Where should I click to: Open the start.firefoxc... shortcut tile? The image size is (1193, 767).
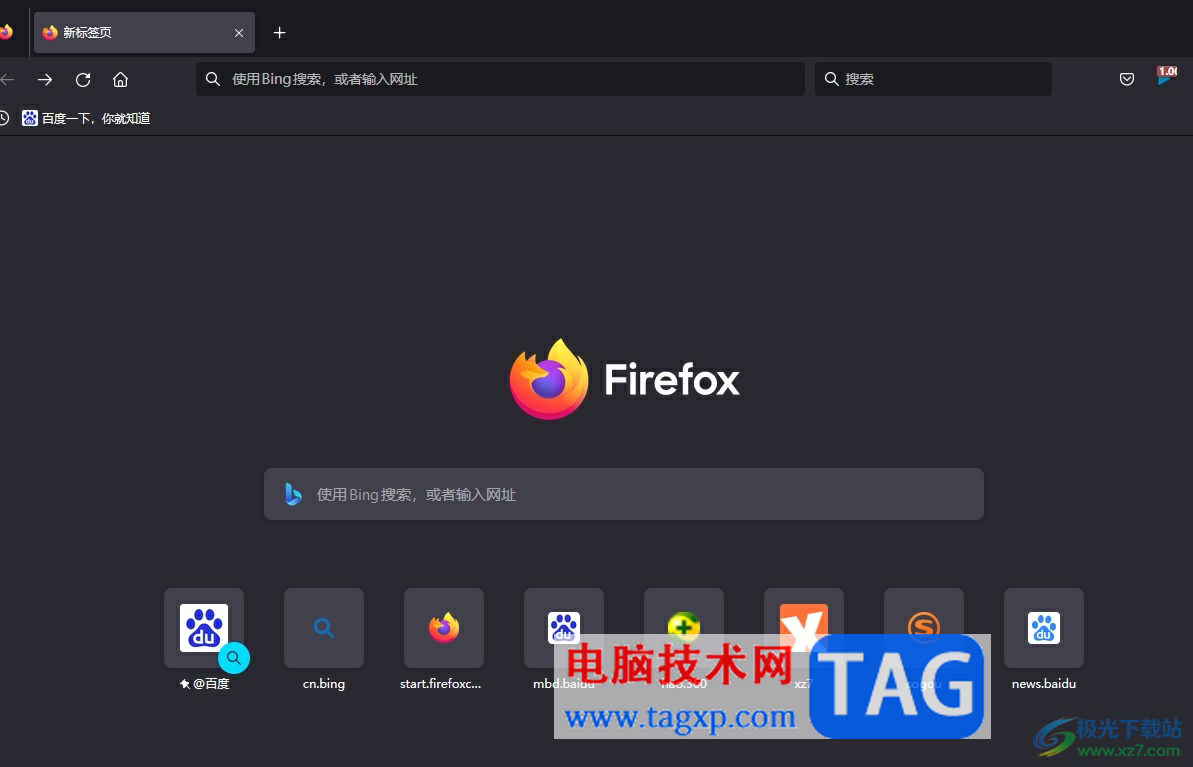pos(444,628)
